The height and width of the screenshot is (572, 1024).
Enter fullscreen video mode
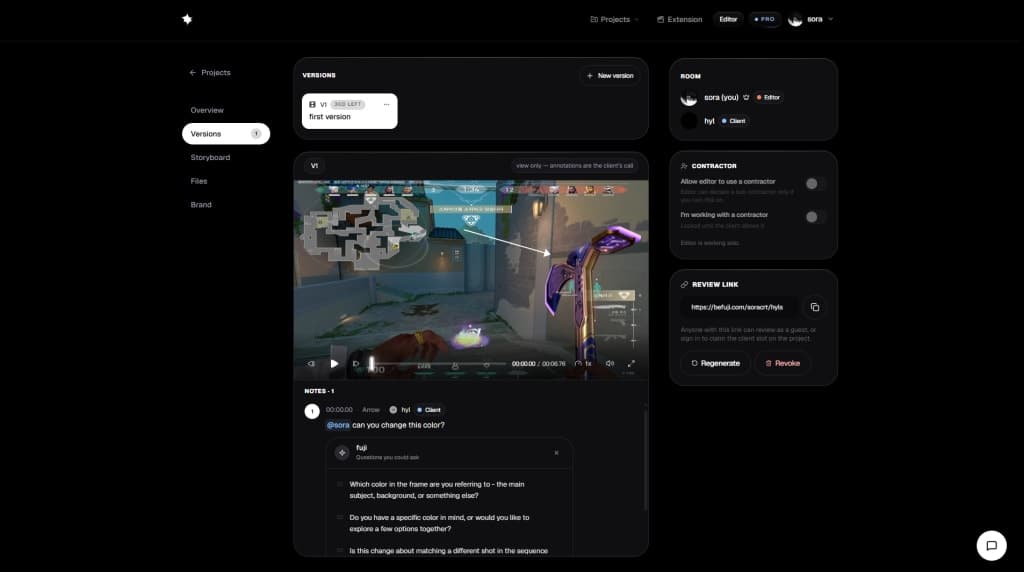(632, 364)
